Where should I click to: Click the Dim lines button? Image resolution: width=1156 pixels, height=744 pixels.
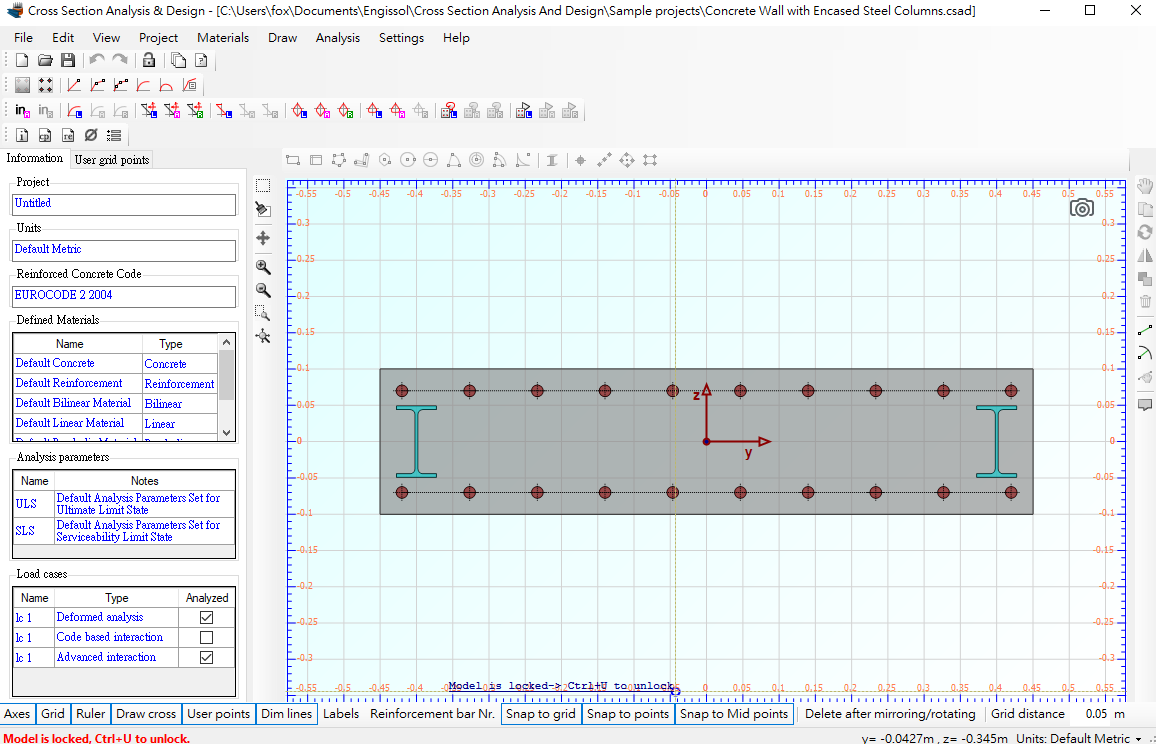287,714
